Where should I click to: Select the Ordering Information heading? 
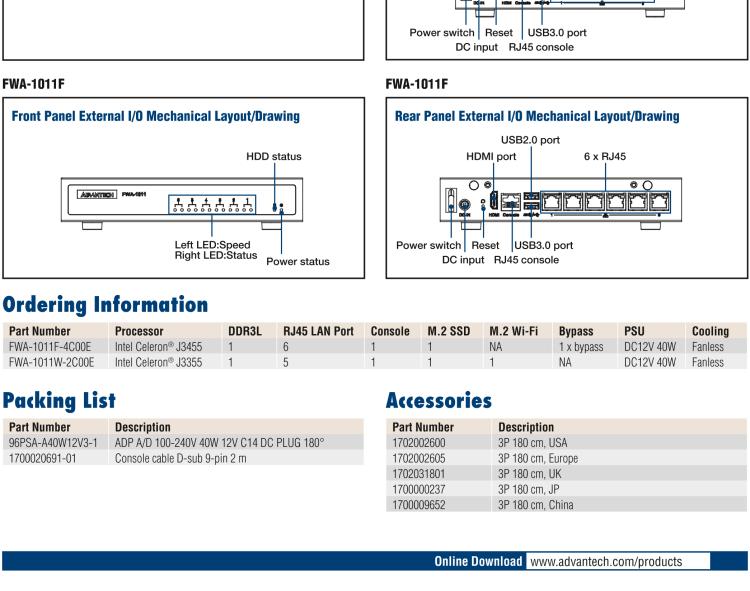tap(105, 301)
